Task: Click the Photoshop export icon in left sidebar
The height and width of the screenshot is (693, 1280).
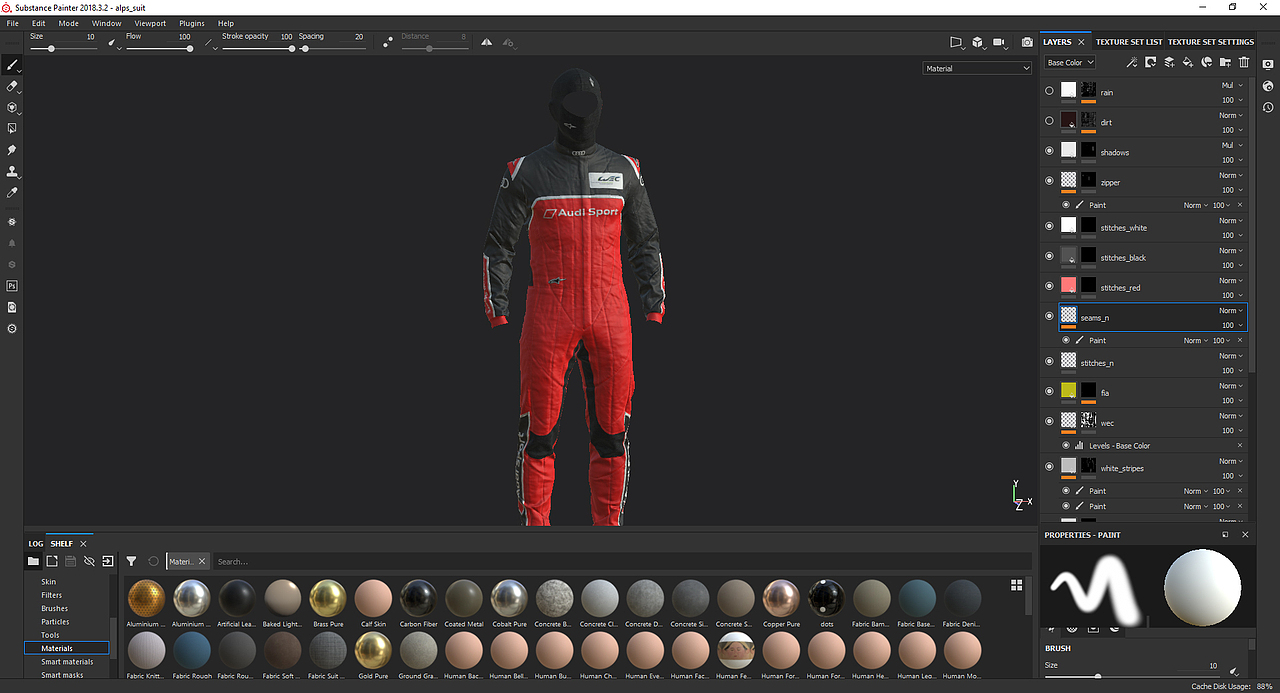Action: pyautogui.click(x=12, y=286)
